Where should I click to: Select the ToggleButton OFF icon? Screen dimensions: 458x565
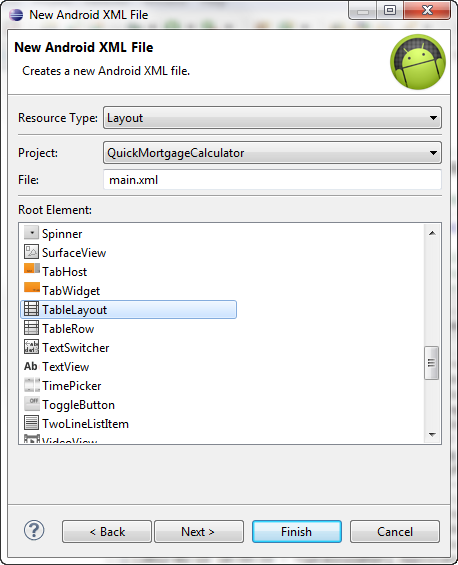coord(32,404)
